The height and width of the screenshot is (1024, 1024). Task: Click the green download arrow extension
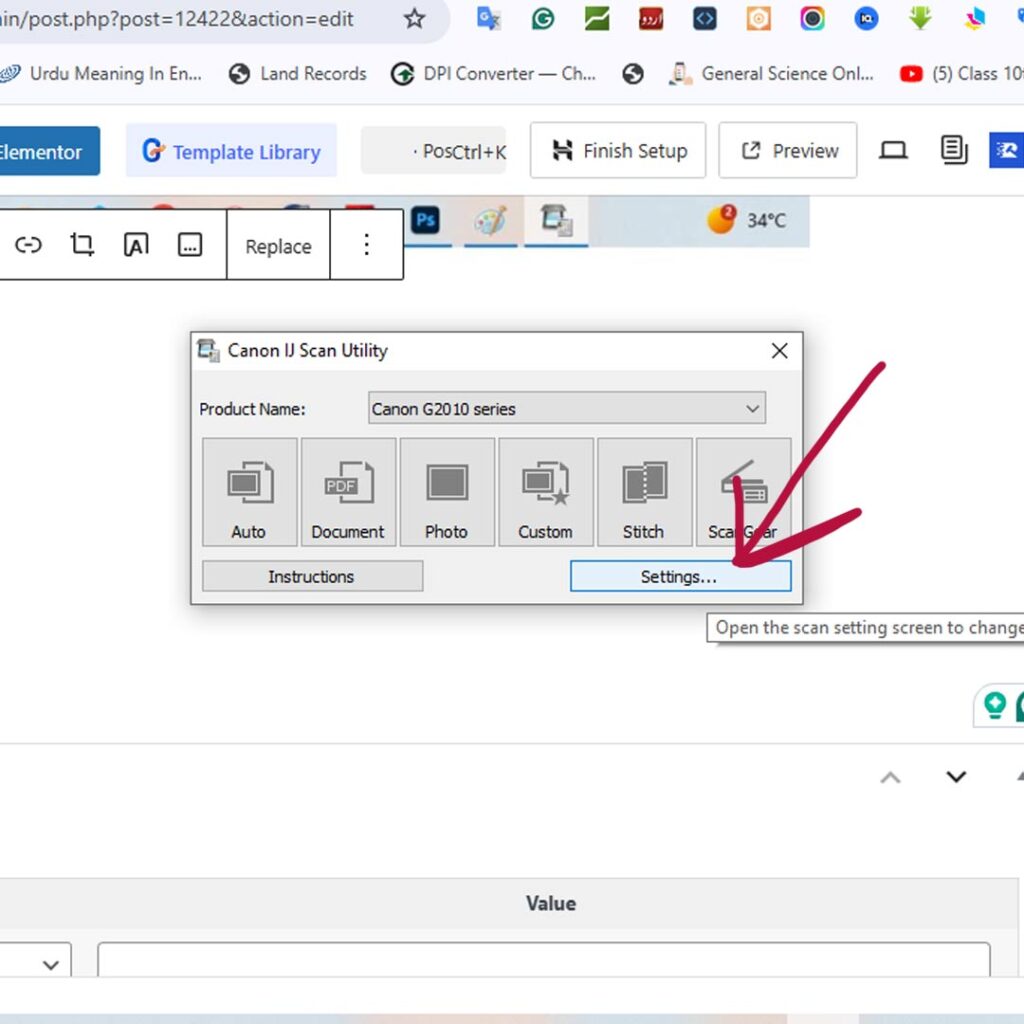pyautogui.click(x=920, y=19)
